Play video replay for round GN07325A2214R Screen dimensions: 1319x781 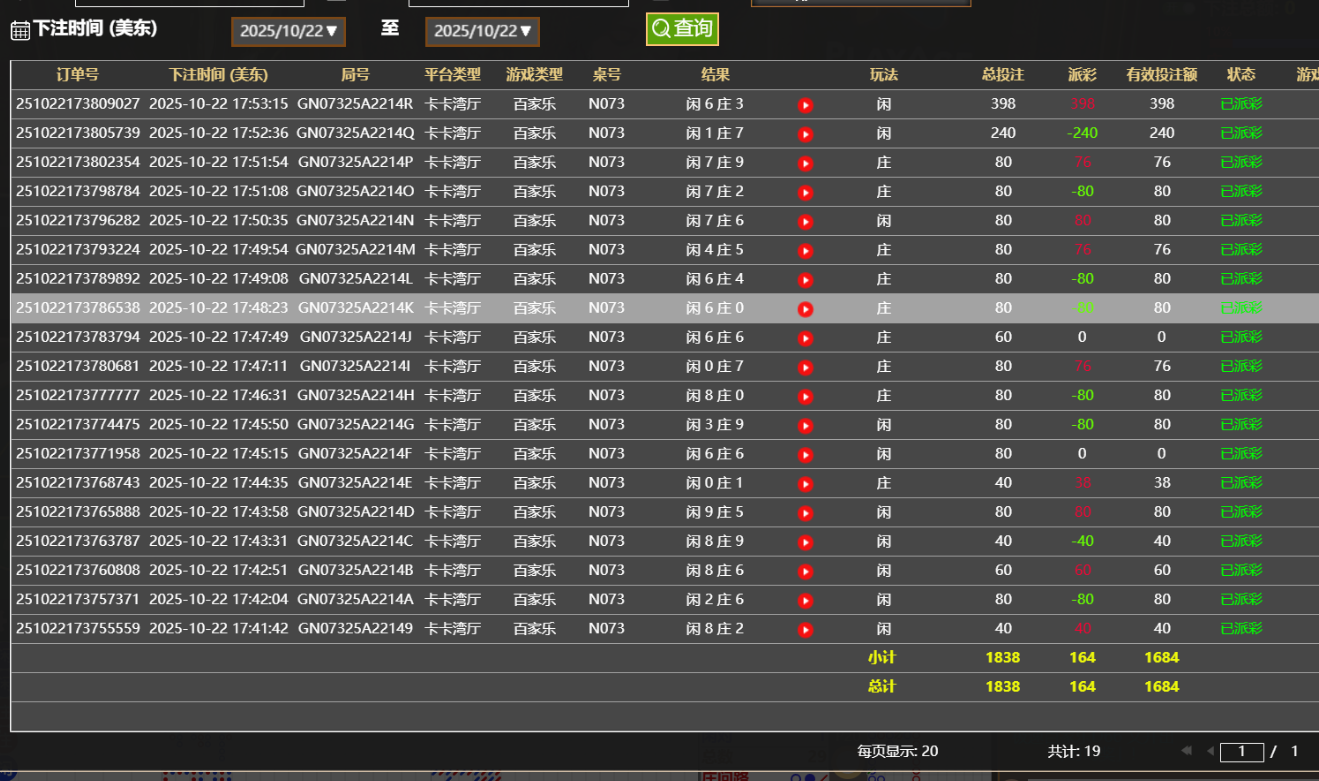pos(805,105)
